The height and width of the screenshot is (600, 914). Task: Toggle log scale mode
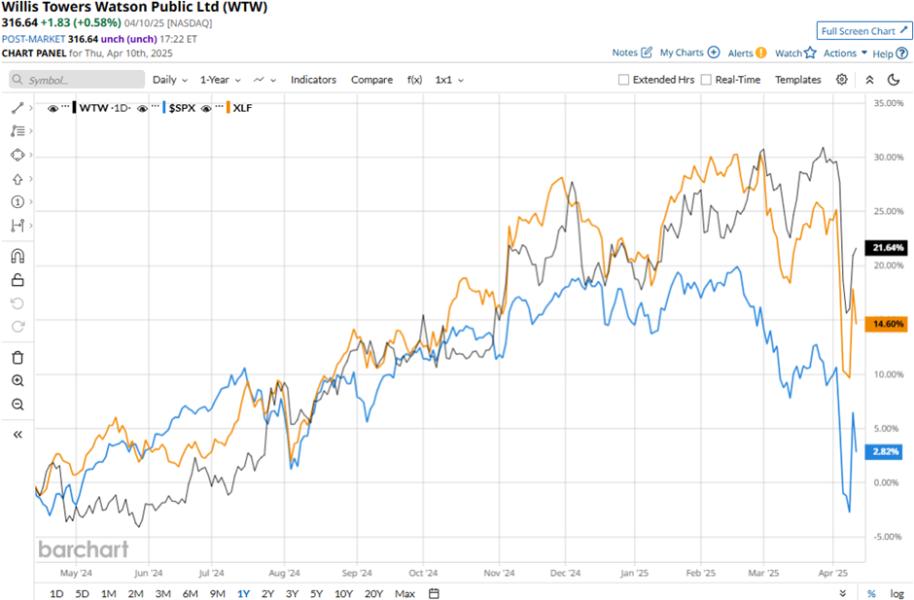897,594
